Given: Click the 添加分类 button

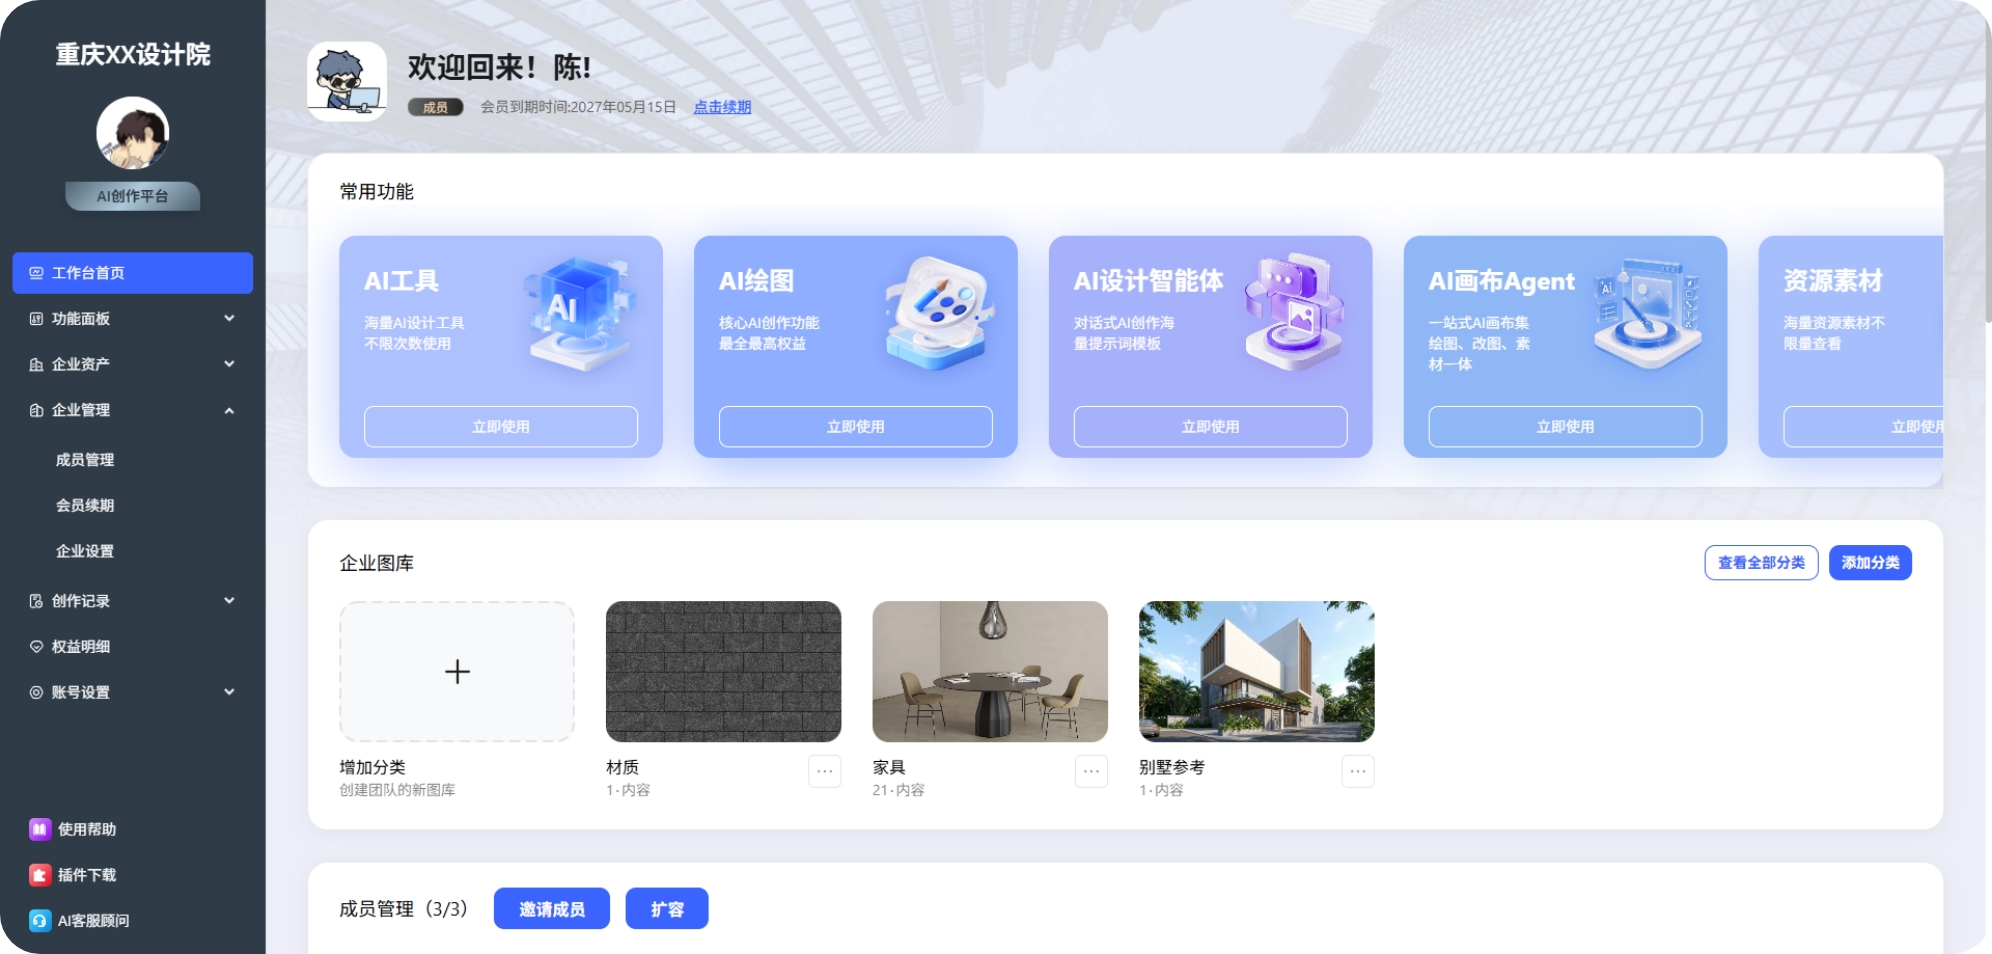Looking at the screenshot, I should [x=1870, y=563].
